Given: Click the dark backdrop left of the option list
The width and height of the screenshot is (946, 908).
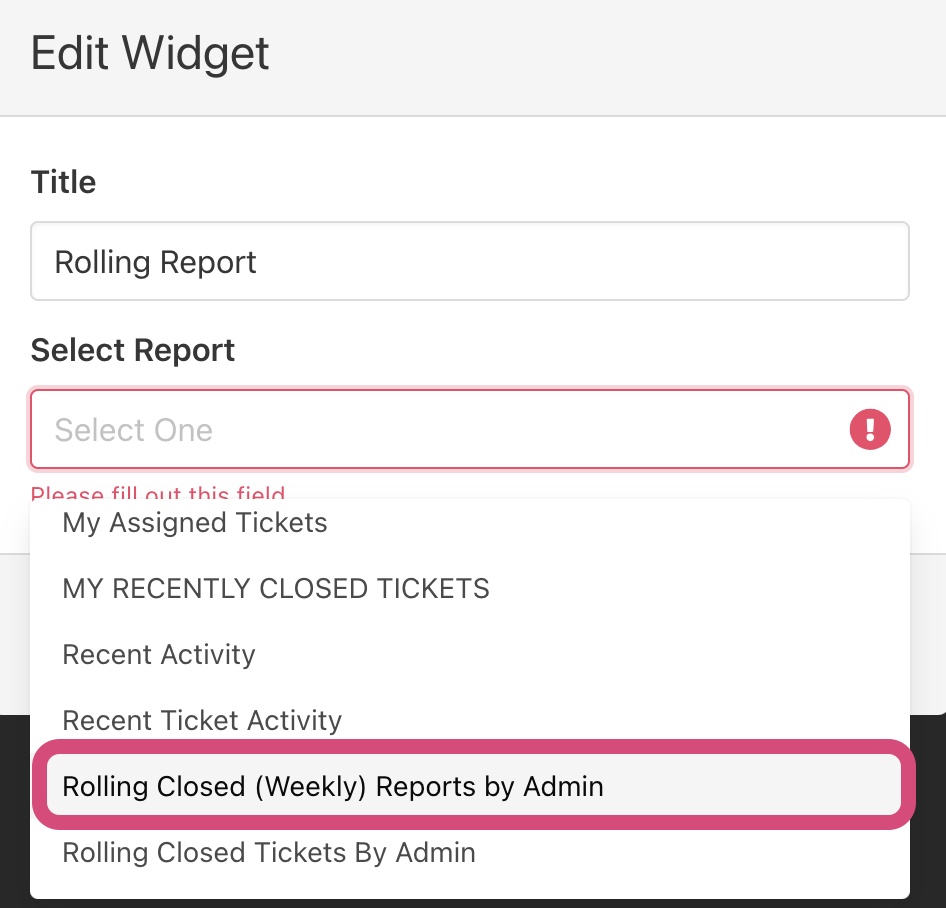Looking at the screenshot, I should (x=14, y=810).
